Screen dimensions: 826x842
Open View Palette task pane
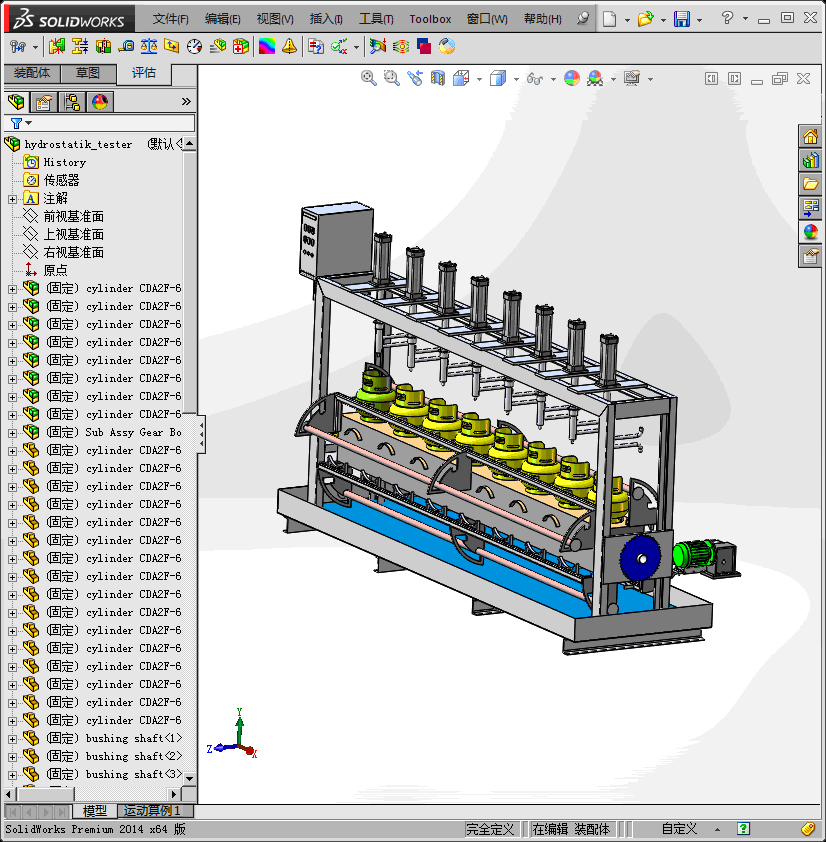tap(810, 208)
